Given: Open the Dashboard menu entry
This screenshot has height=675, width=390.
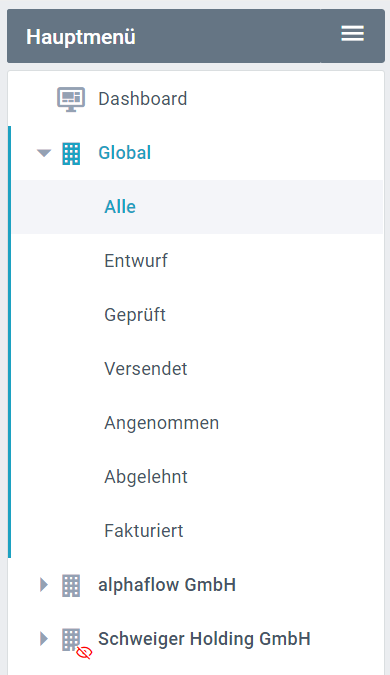Looking at the screenshot, I should pyautogui.click(x=142, y=99).
